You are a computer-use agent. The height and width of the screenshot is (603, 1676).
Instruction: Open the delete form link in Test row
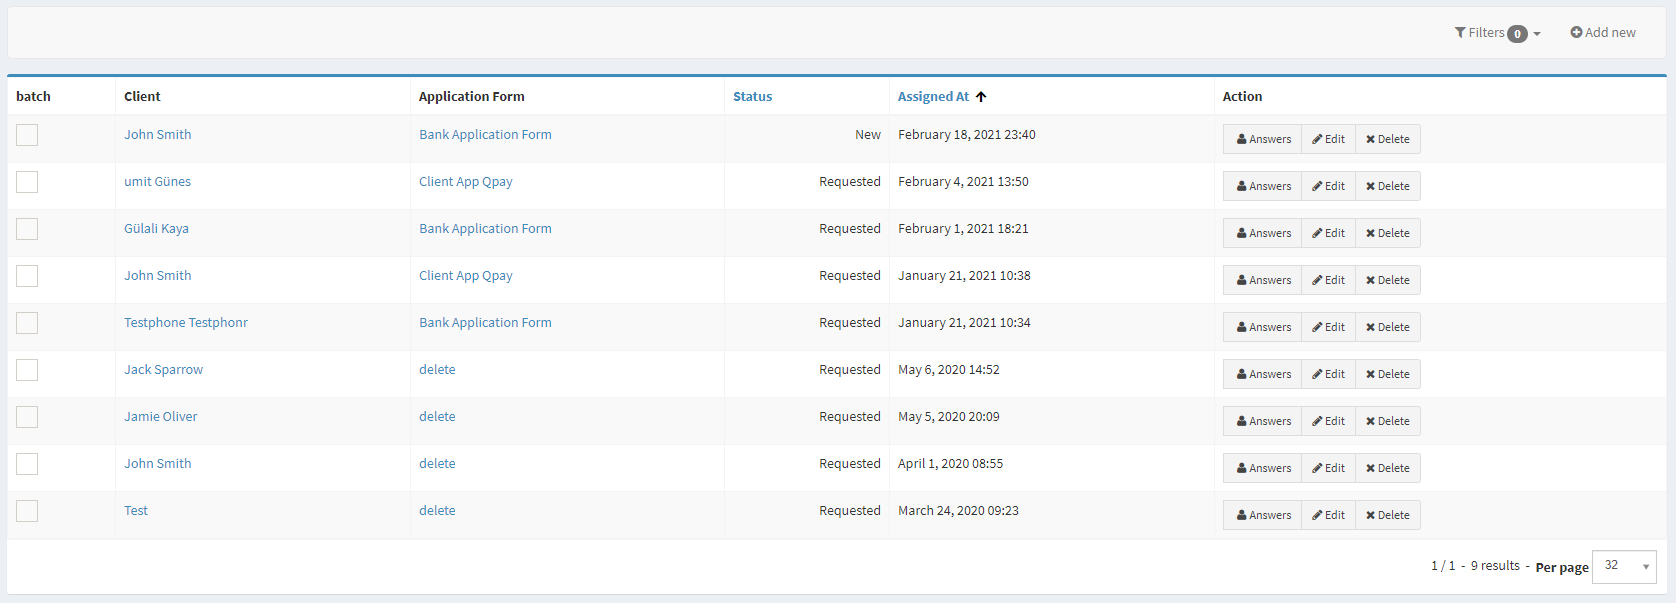click(437, 511)
